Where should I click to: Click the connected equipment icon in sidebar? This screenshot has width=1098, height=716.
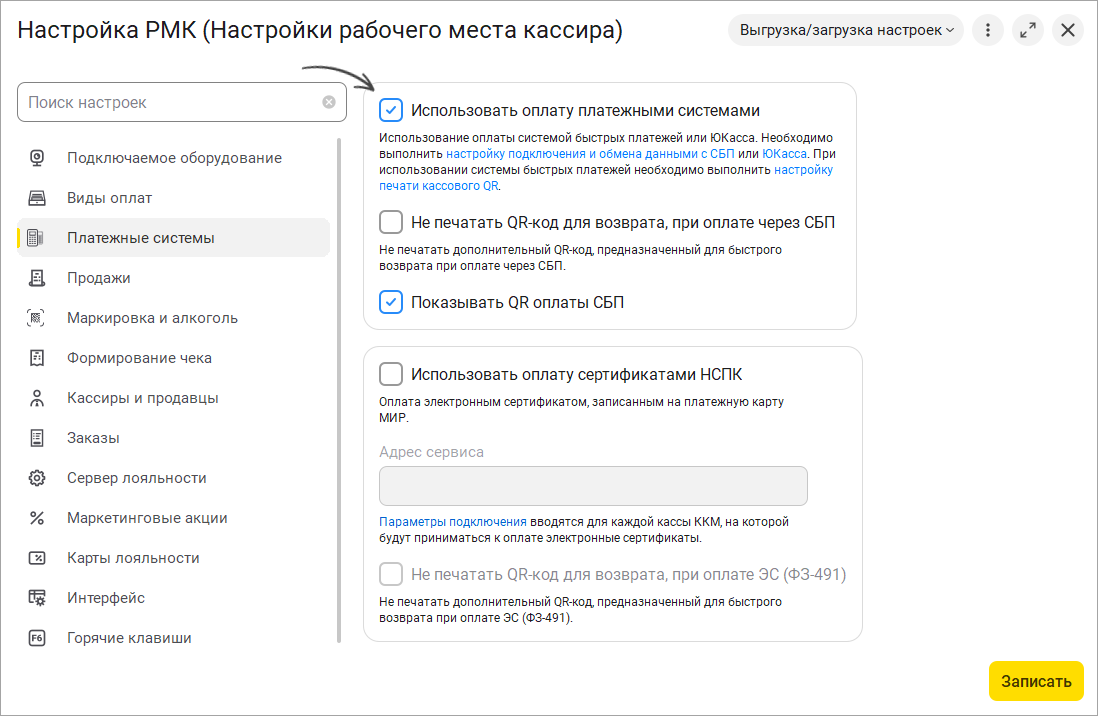click(x=37, y=158)
